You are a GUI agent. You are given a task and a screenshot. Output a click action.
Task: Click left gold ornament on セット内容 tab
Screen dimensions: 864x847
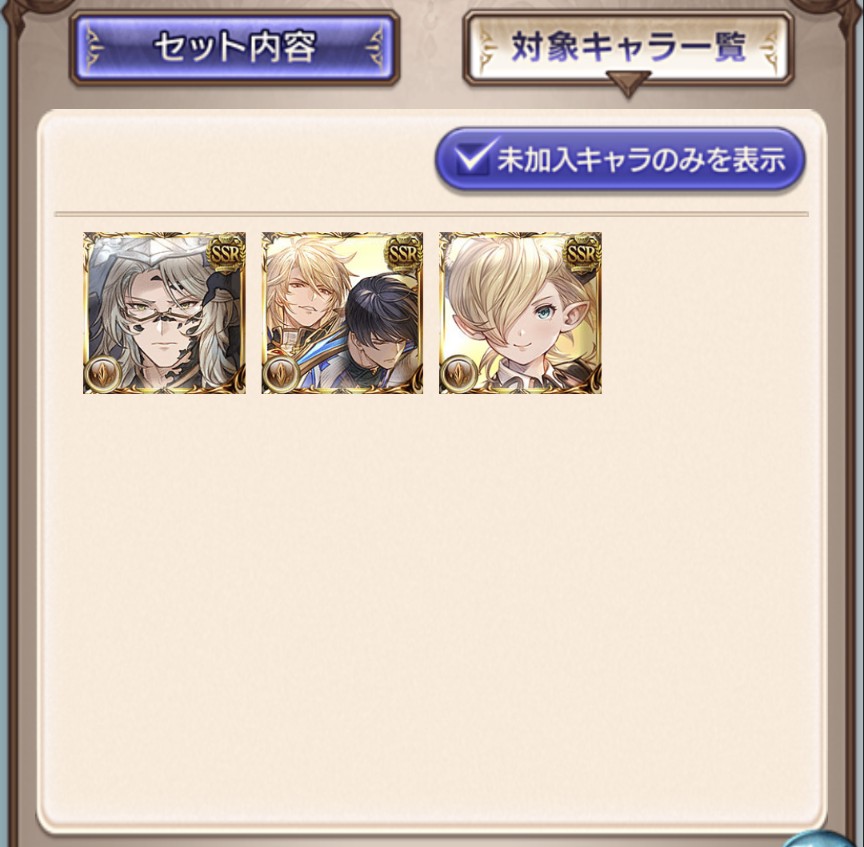coord(95,48)
